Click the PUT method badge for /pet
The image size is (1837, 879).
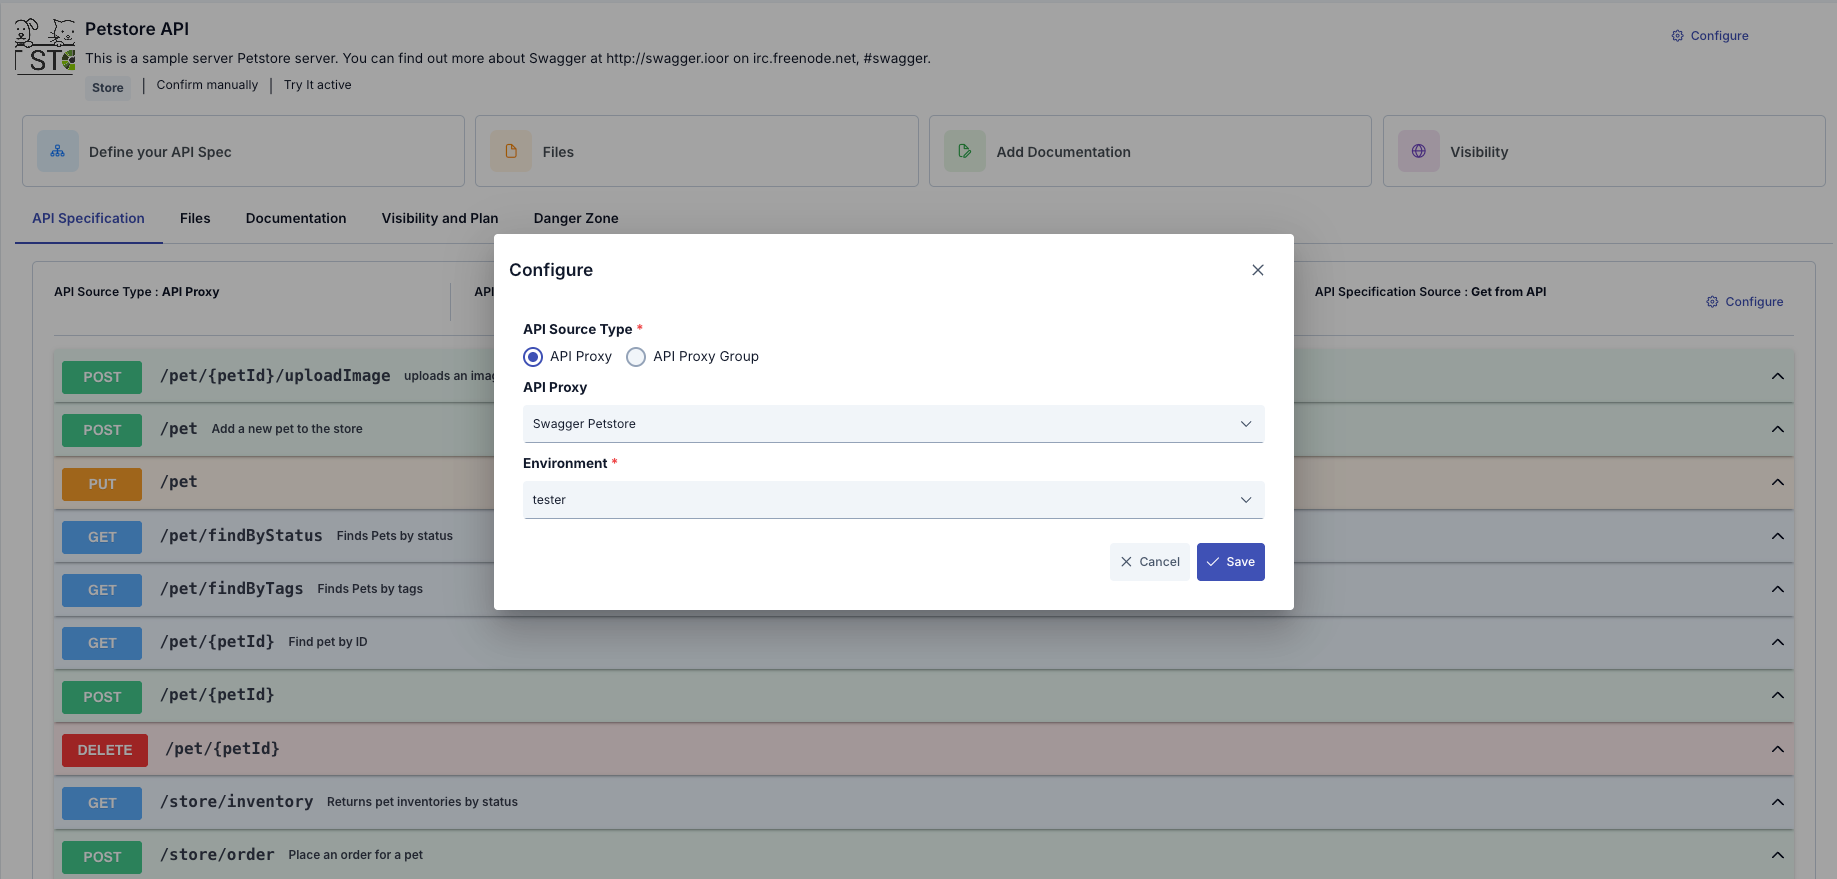point(102,484)
